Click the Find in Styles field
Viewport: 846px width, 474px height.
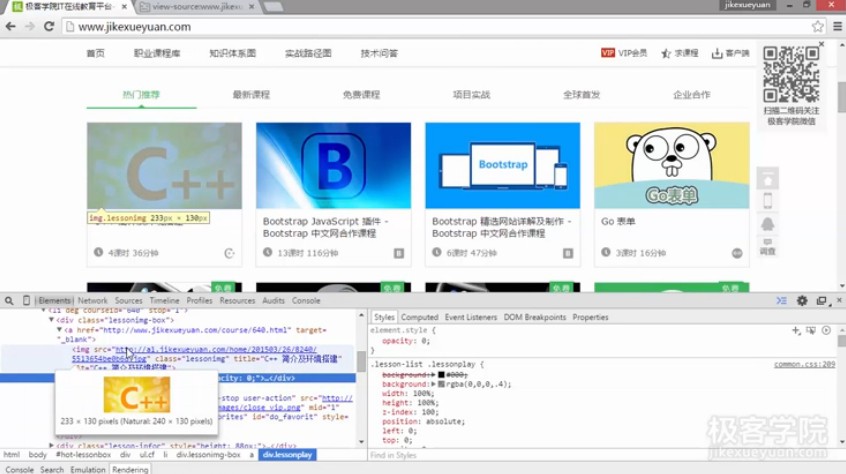602,455
